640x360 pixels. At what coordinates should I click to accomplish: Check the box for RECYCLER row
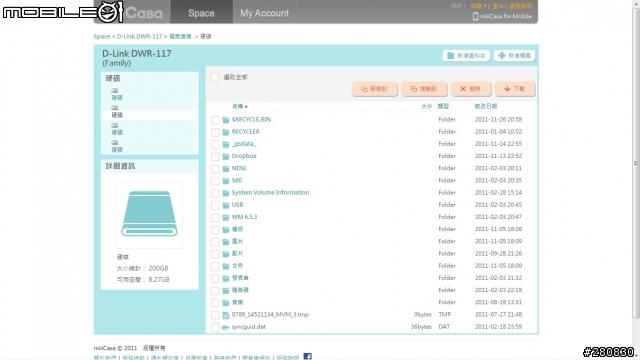click(215, 132)
